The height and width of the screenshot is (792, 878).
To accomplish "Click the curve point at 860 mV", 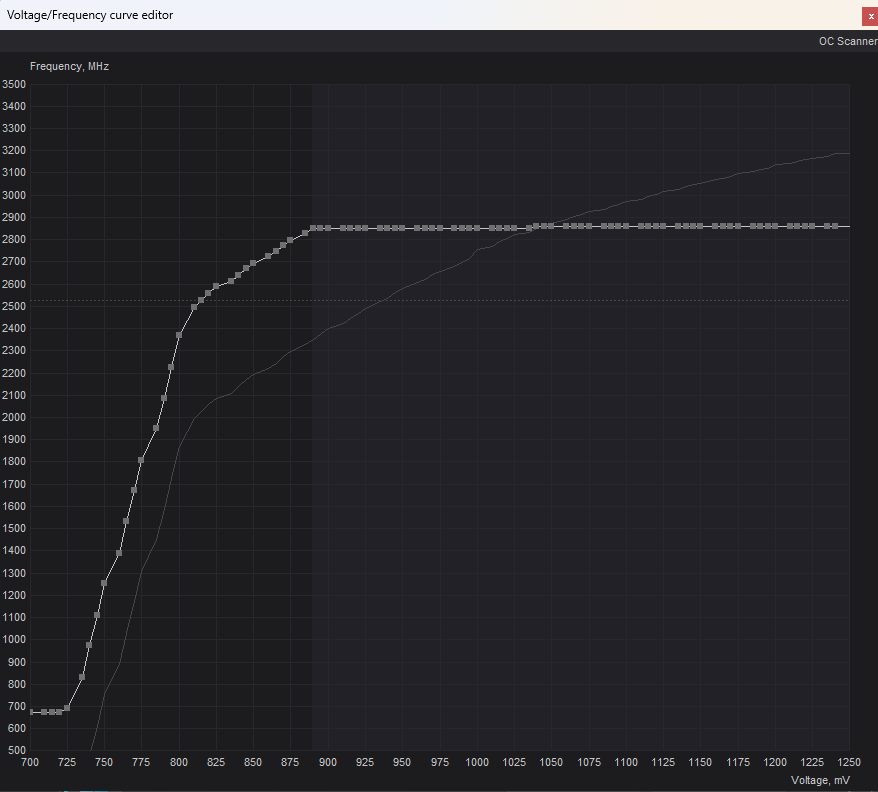I will [x=268, y=256].
